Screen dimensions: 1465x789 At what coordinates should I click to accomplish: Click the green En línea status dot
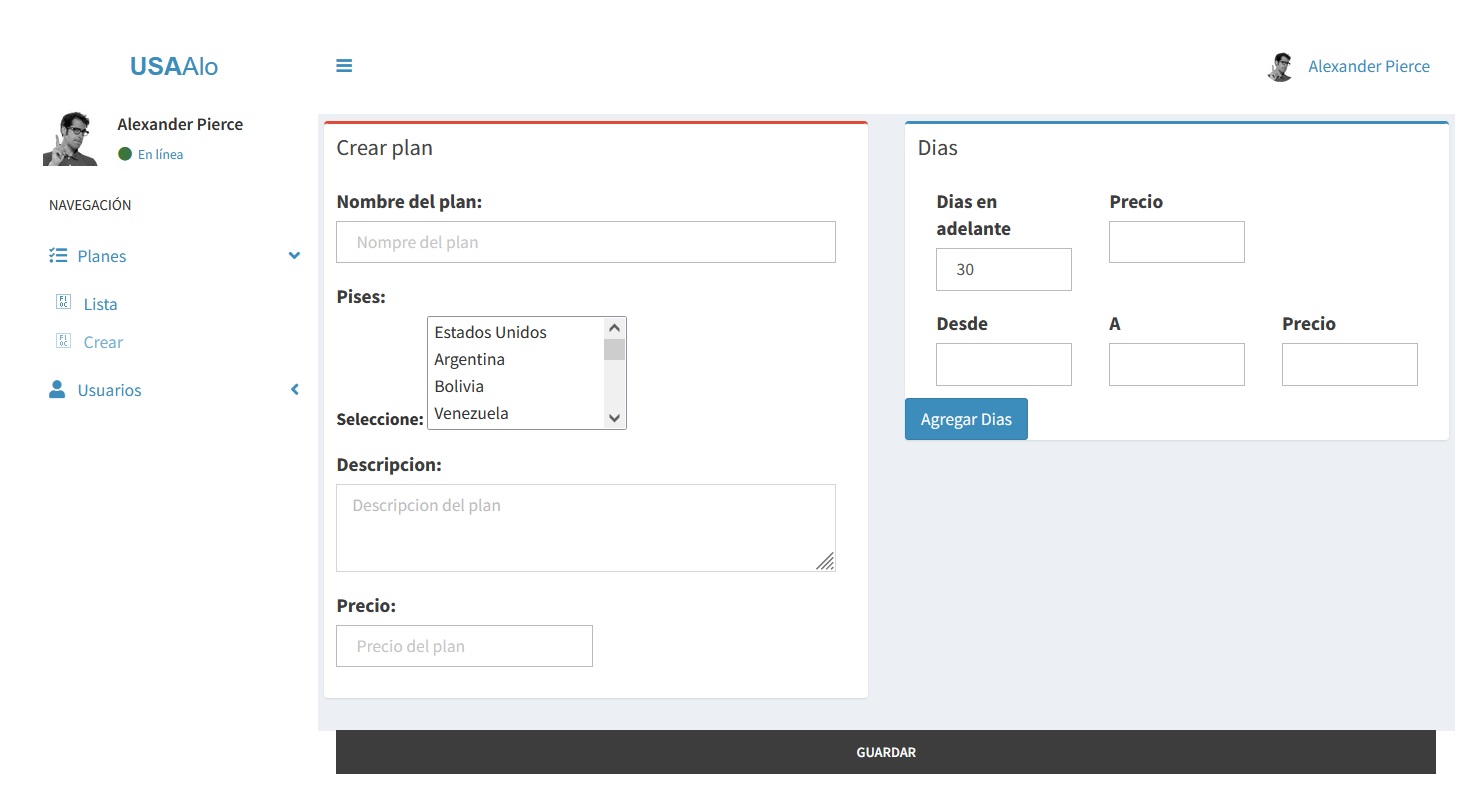point(125,154)
